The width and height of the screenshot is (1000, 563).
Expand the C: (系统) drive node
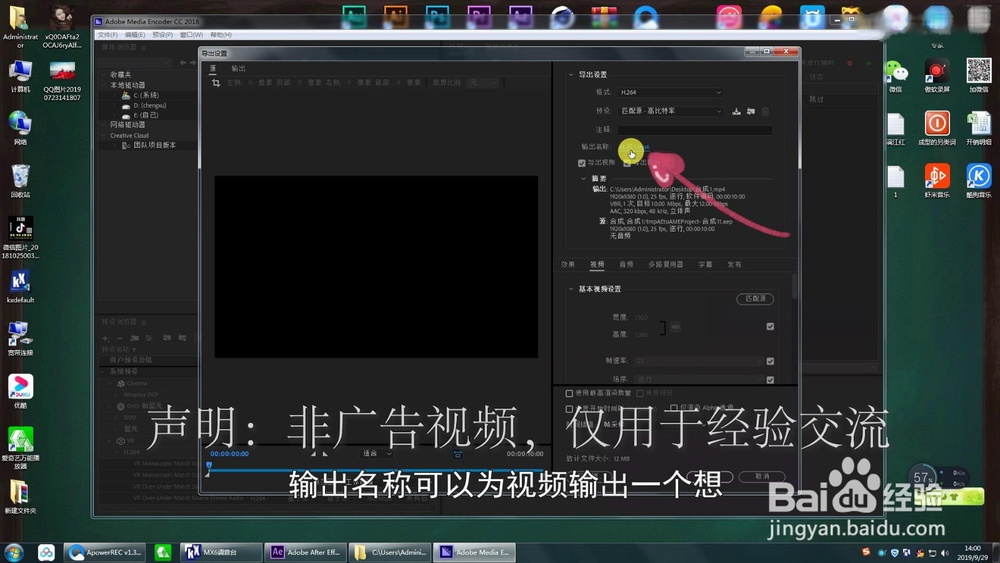point(115,95)
